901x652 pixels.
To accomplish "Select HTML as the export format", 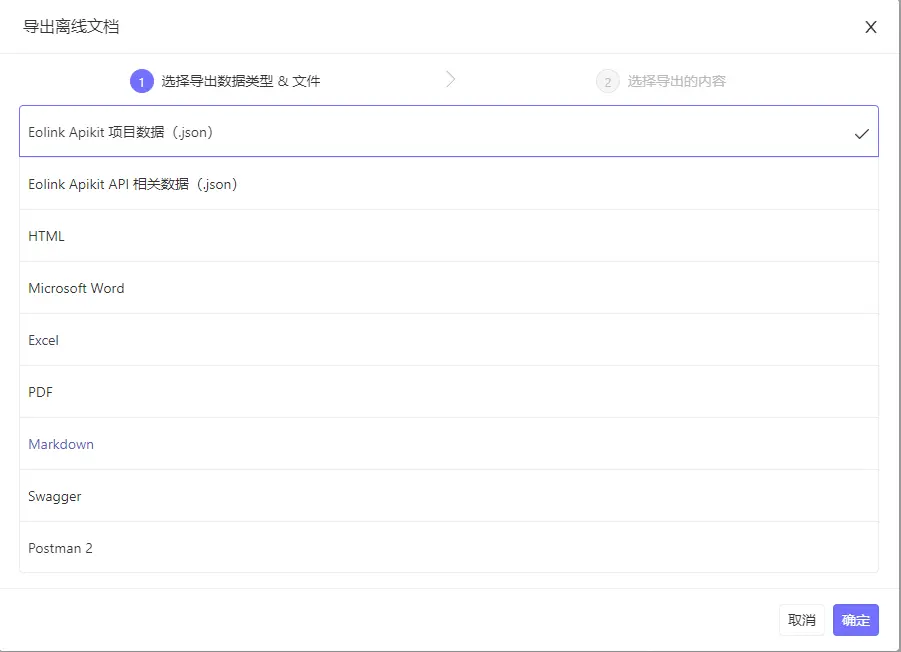I will tap(47, 236).
